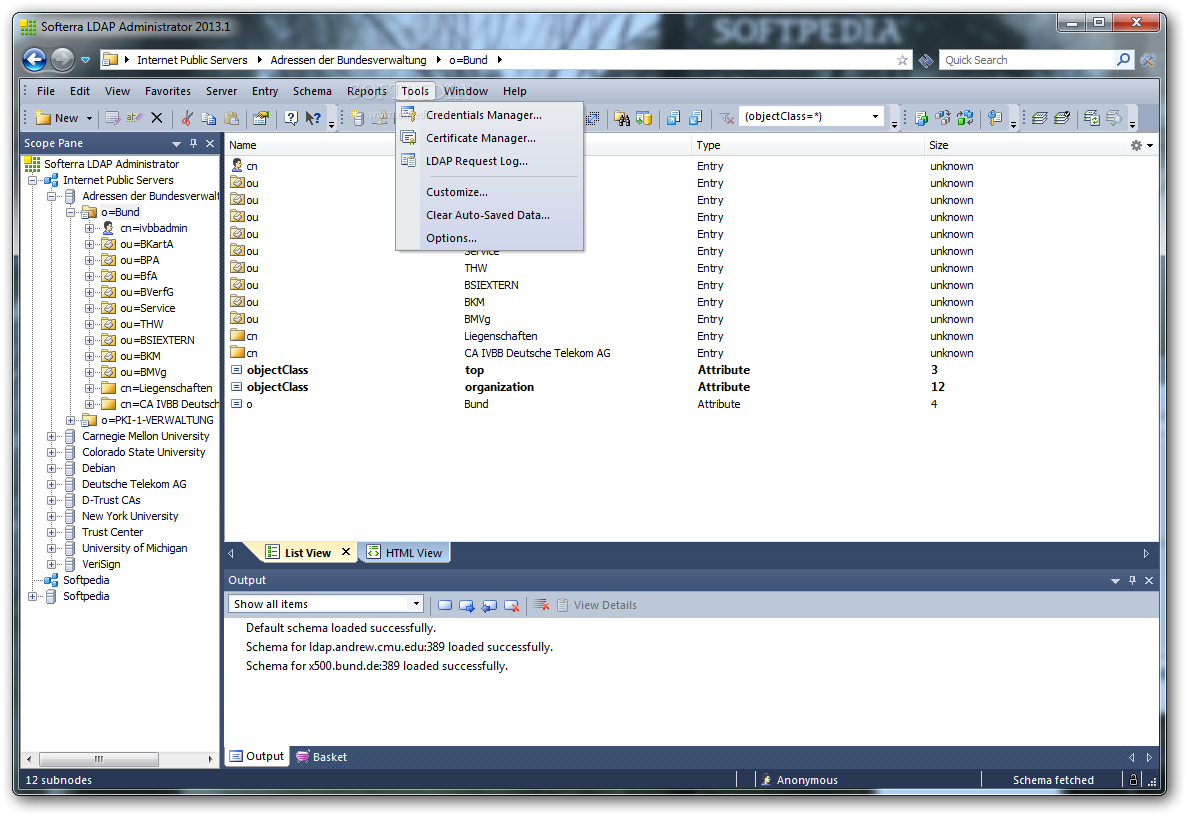Open the Help question mark icon
Image resolution: width=1187 pixels, height=816 pixels.
[x=291, y=118]
